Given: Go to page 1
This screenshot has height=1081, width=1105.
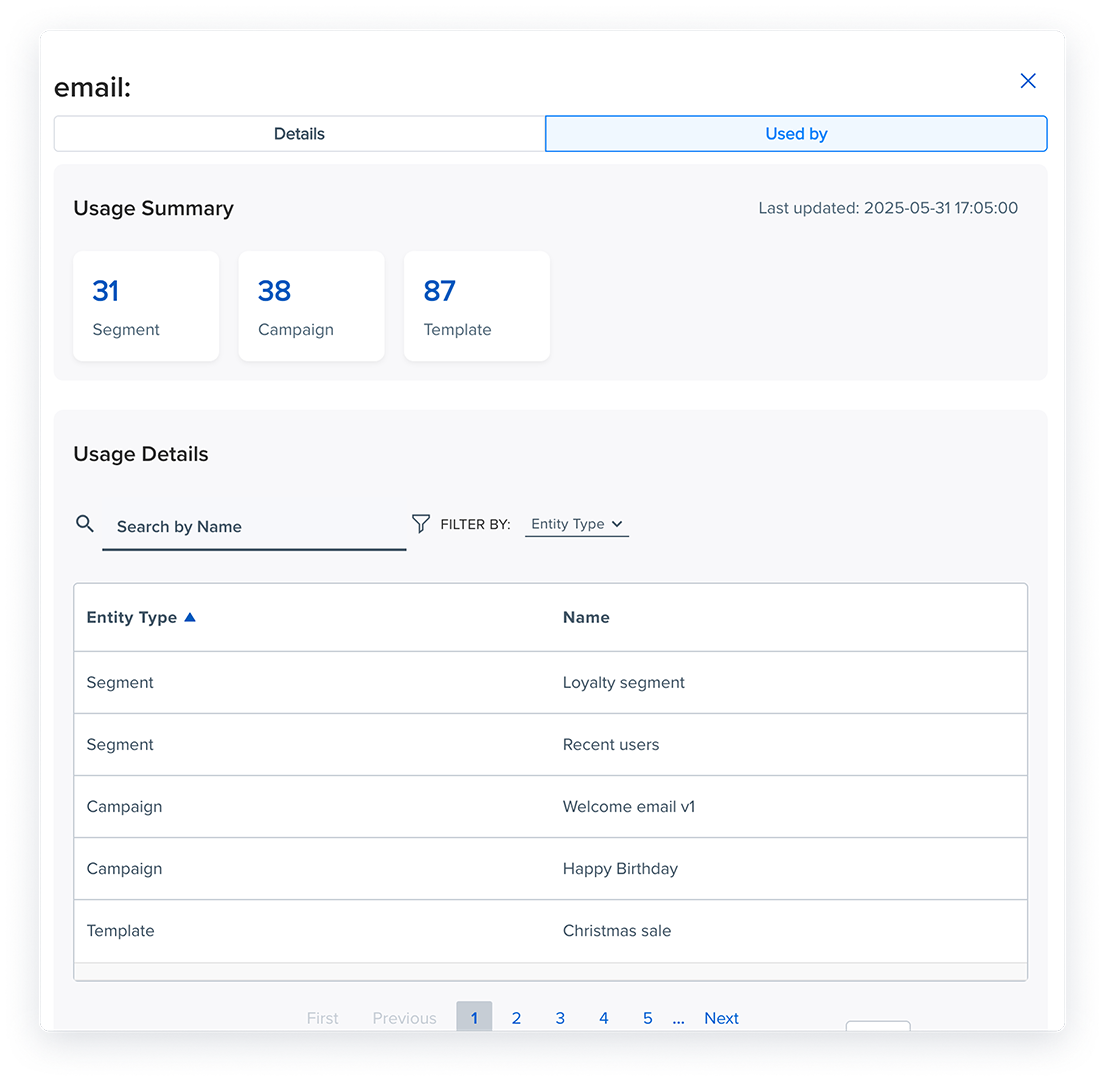Looking at the screenshot, I should [x=474, y=1018].
